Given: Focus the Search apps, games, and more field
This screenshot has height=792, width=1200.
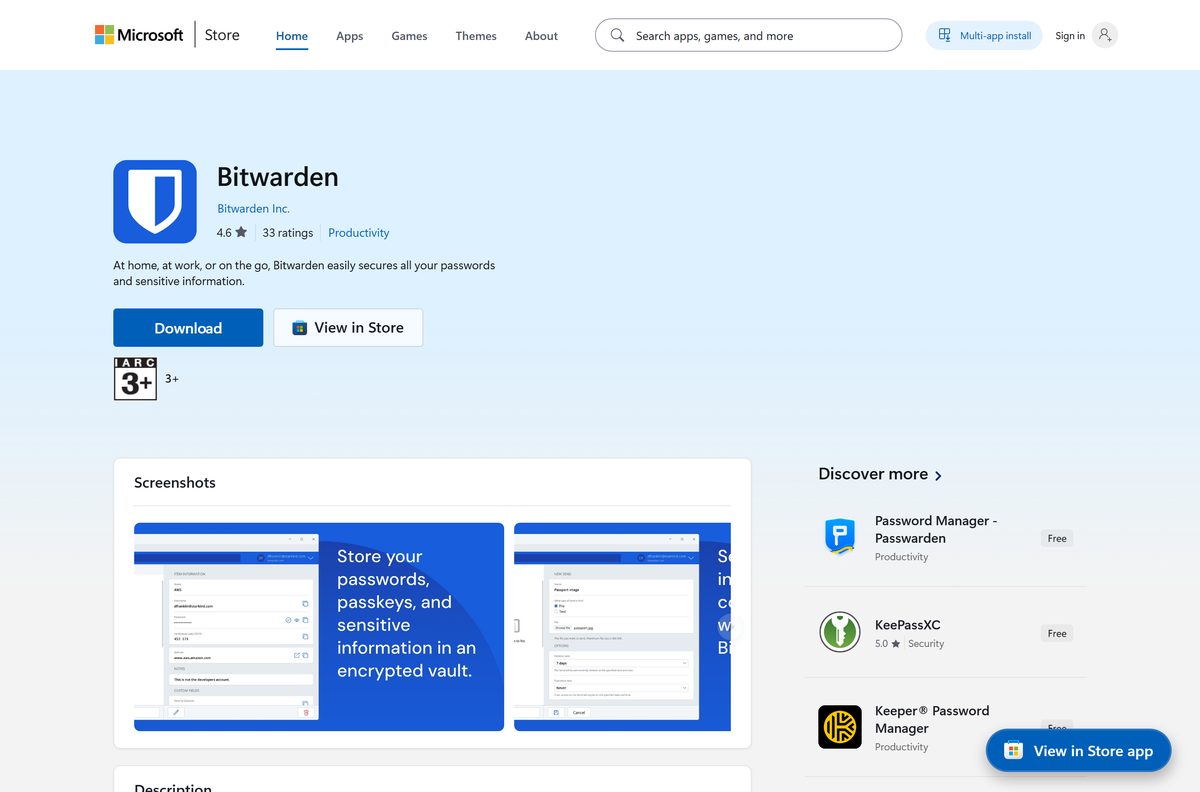Looking at the screenshot, I should tap(748, 35).
